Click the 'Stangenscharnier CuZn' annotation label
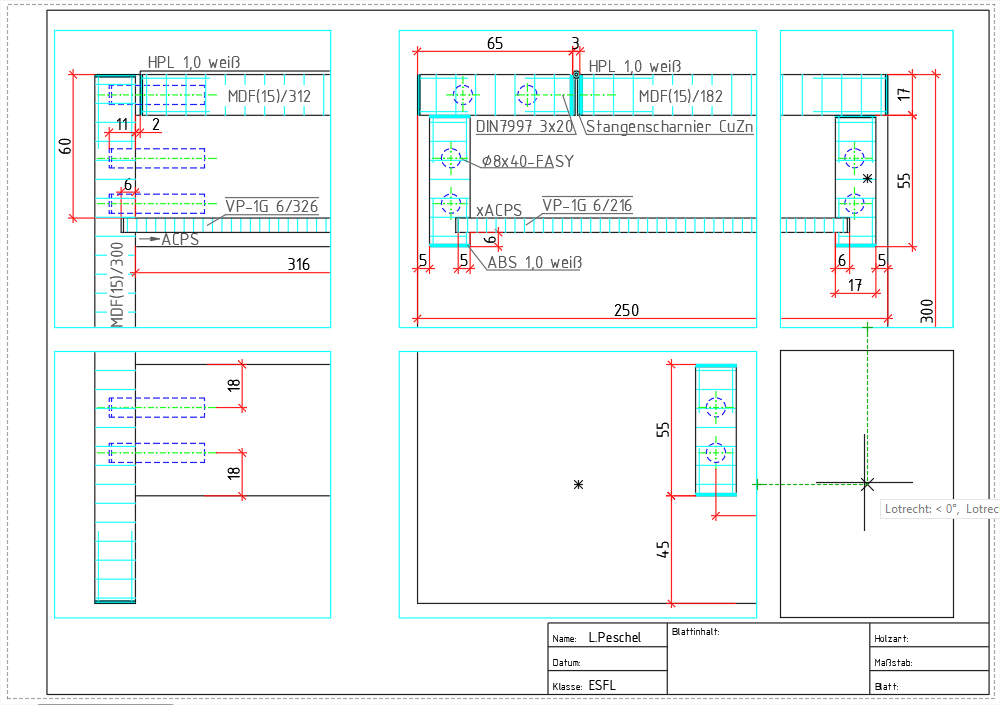Image resolution: width=1000 pixels, height=705 pixels. click(669, 127)
